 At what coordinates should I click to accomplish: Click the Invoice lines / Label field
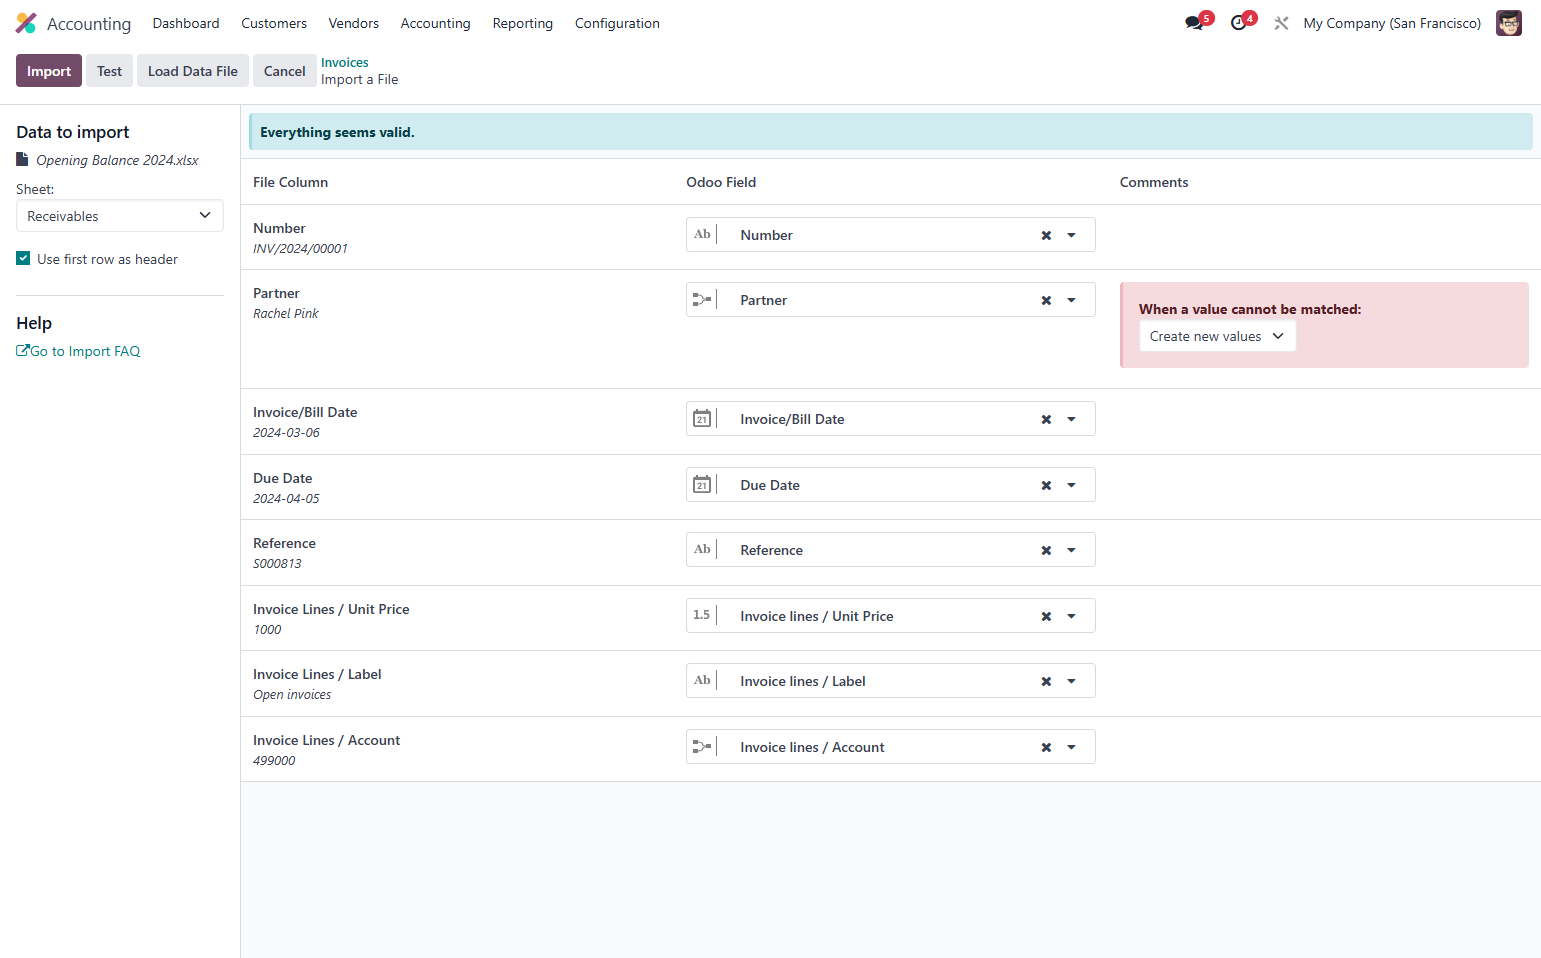(x=891, y=681)
